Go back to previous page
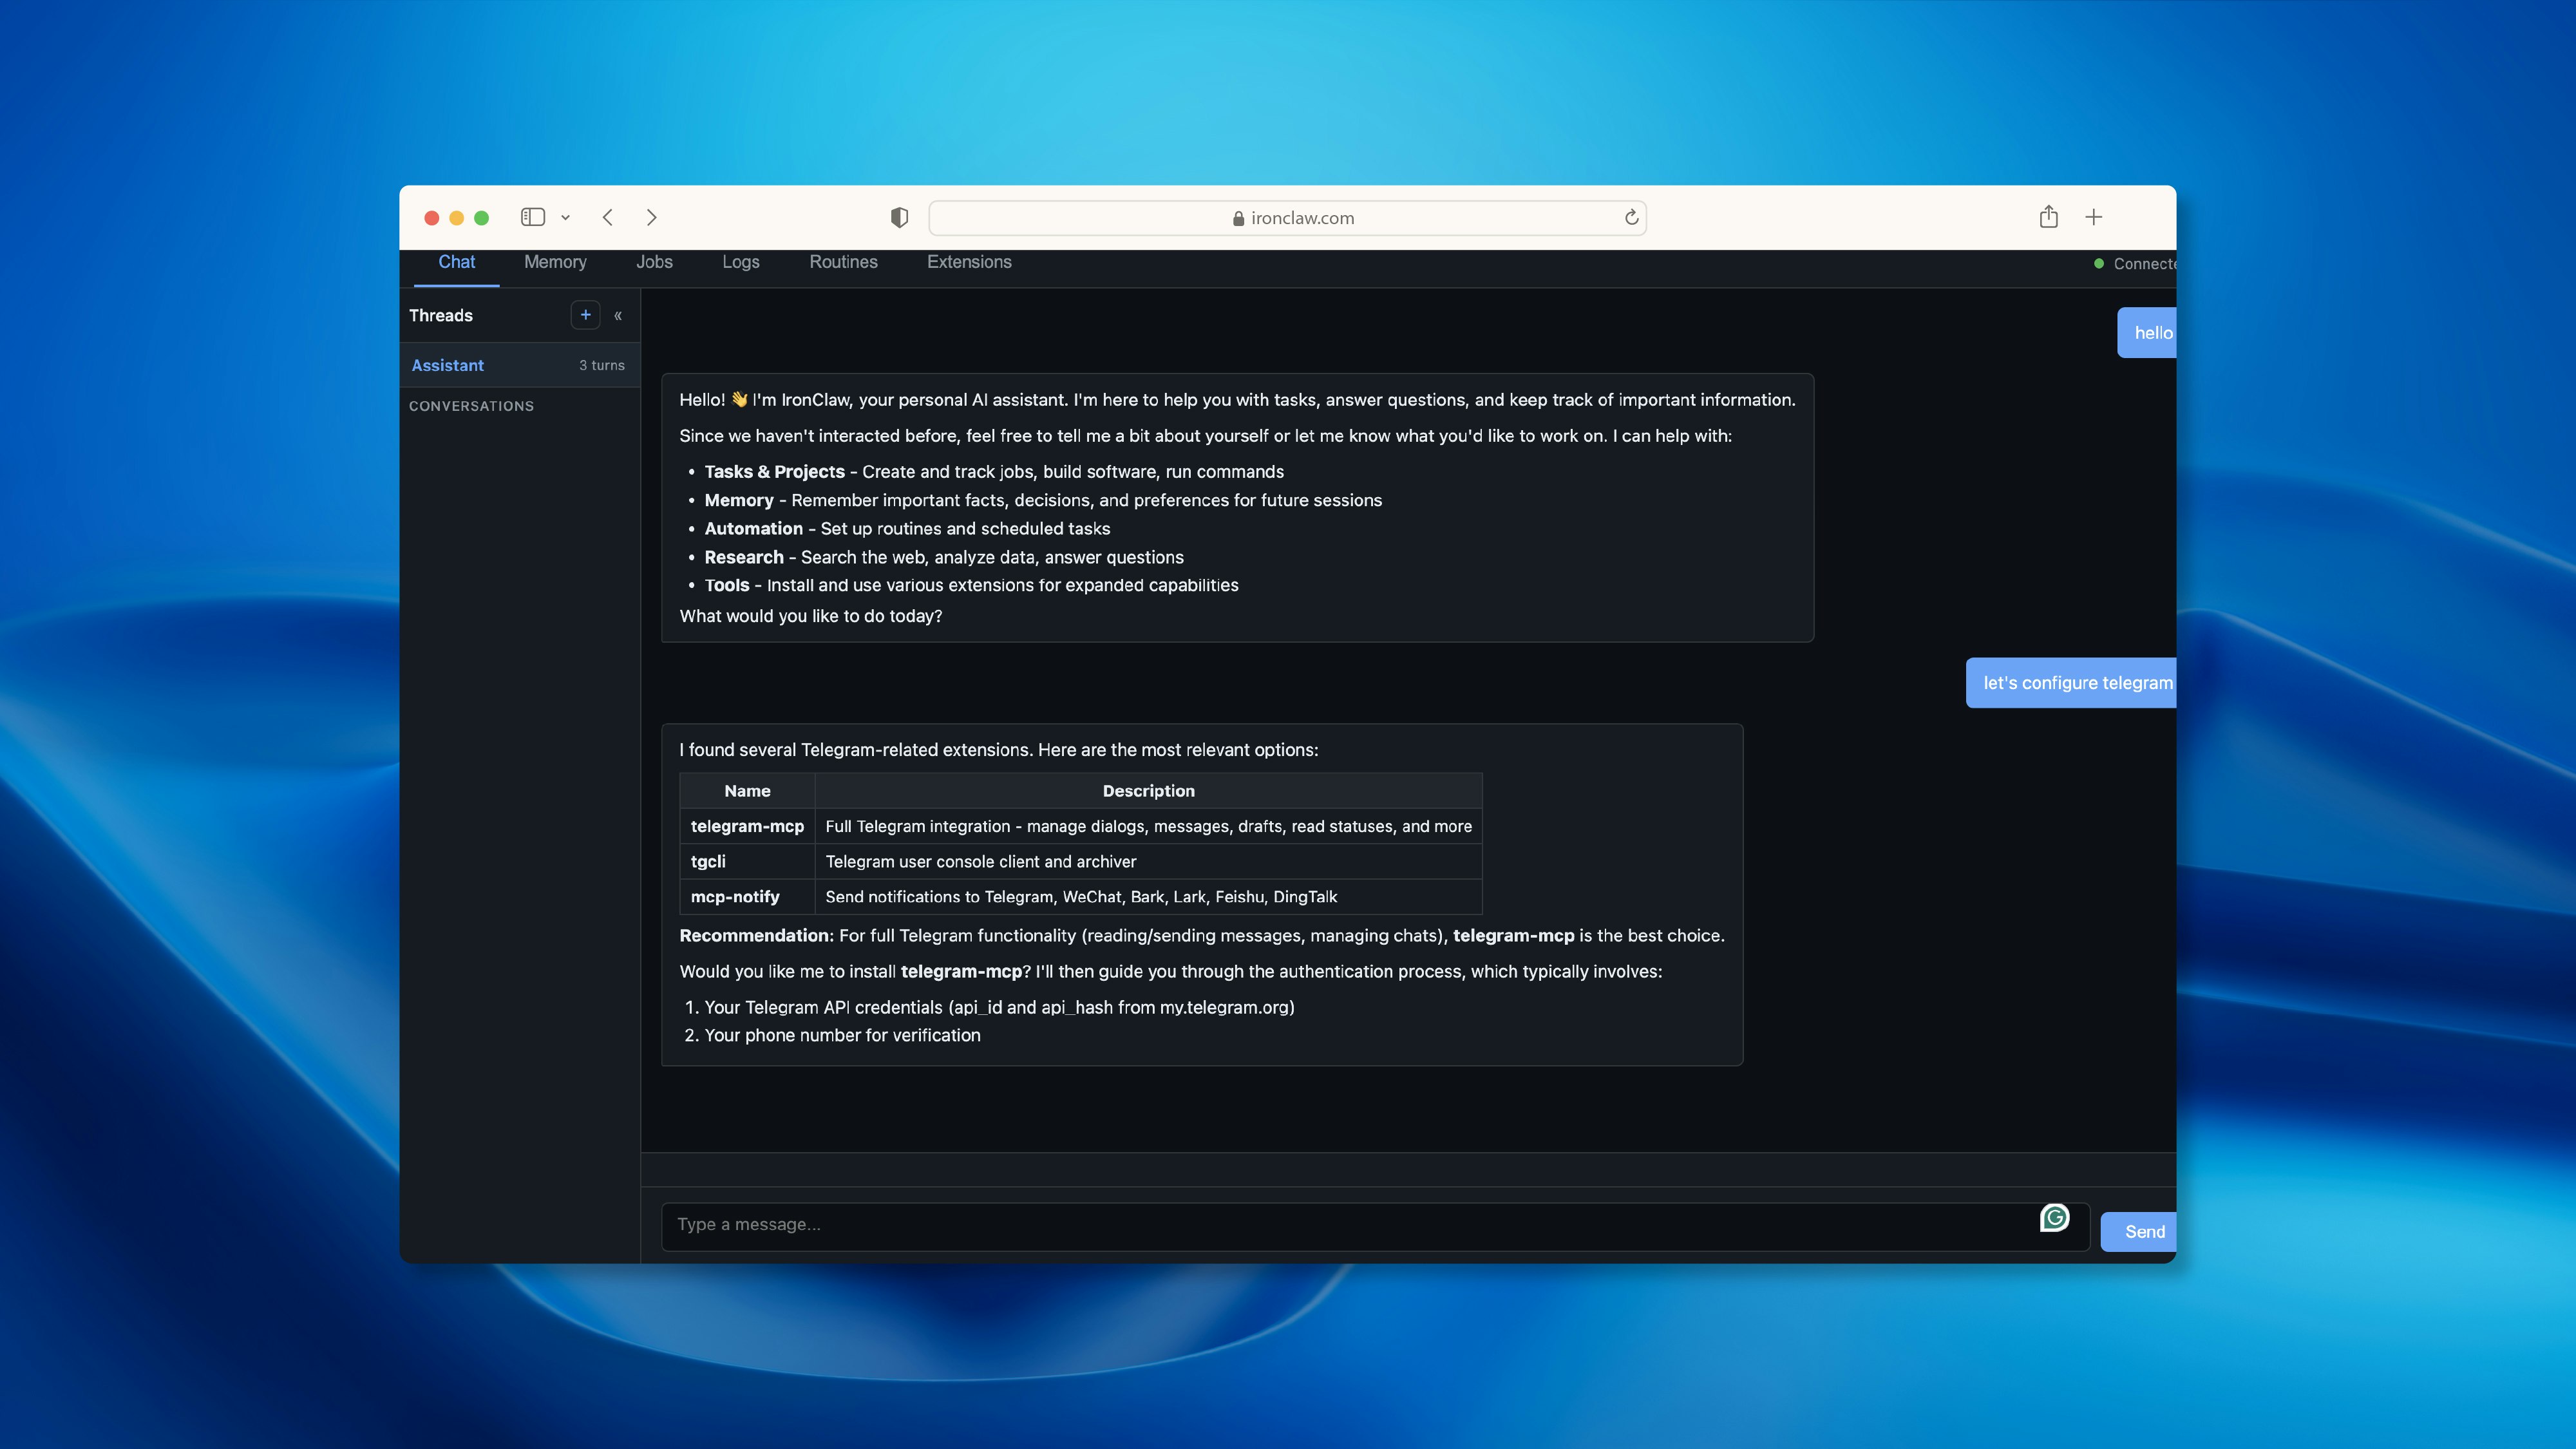Viewport: 2576px width, 1449px height. pyautogui.click(x=608, y=217)
